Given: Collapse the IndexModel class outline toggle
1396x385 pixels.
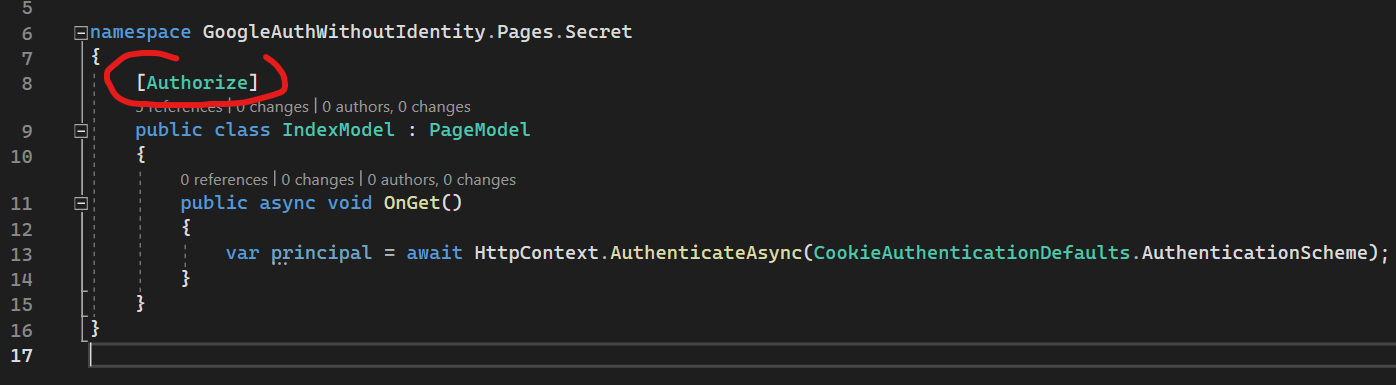Looking at the screenshot, I should tap(81, 130).
